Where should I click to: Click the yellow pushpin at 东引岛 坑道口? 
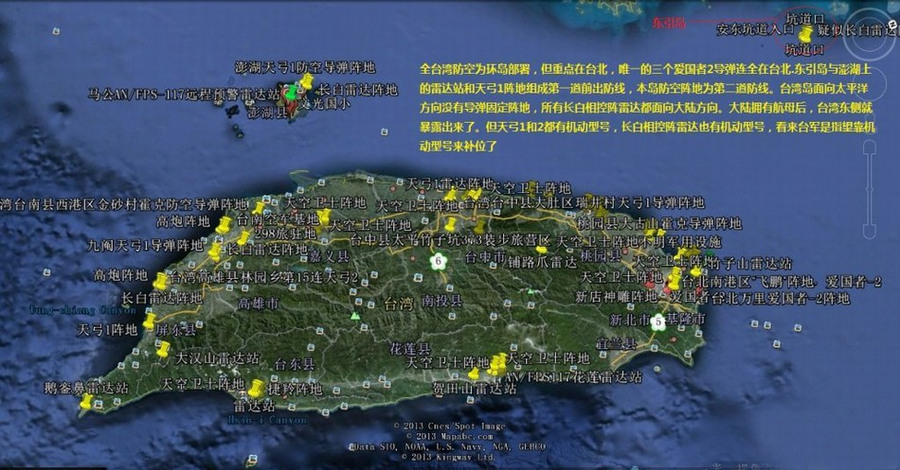[804, 35]
